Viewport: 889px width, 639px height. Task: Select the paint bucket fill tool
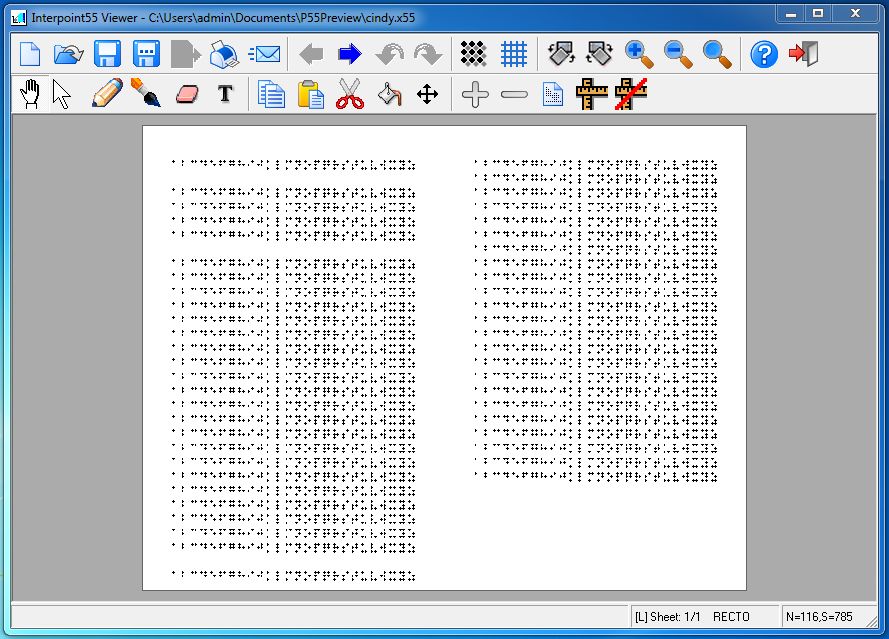[389, 95]
